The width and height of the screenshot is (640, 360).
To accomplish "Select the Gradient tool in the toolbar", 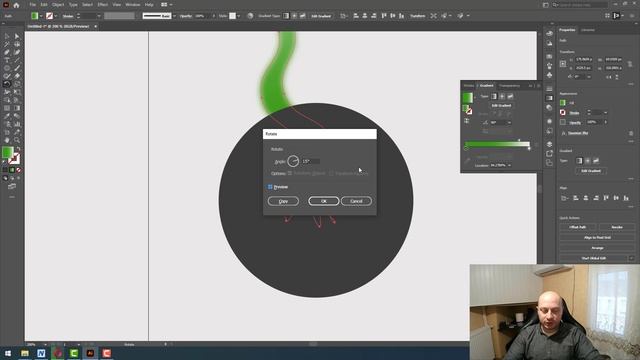I will point(17,108).
